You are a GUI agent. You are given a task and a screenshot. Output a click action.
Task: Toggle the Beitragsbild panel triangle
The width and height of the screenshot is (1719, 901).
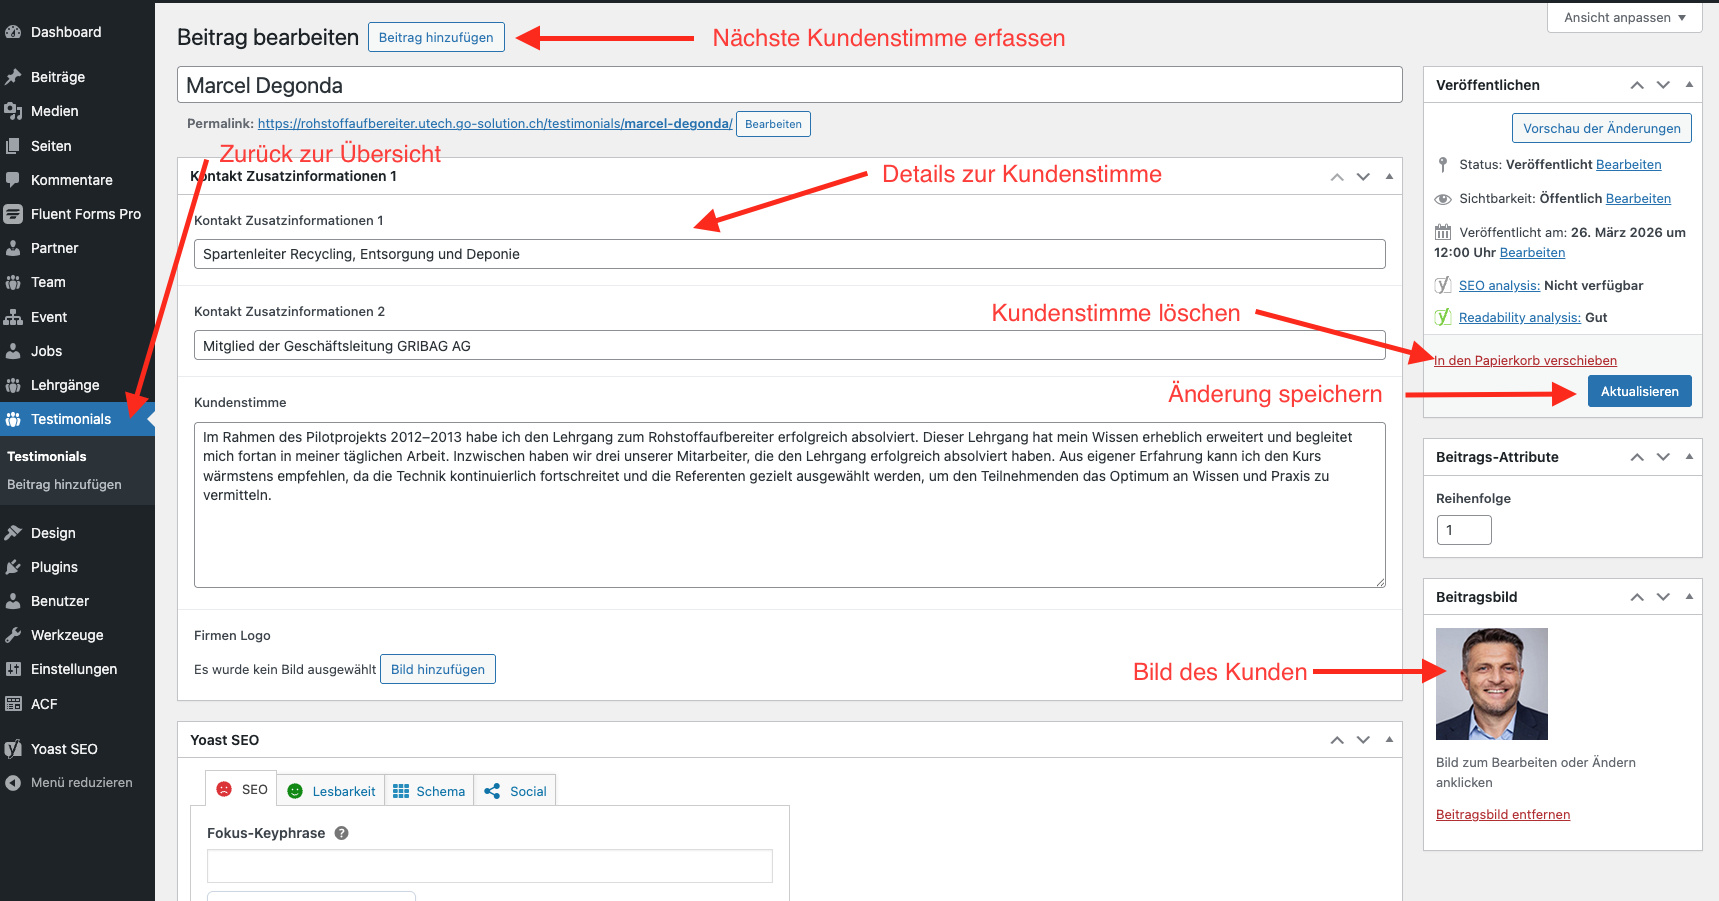click(x=1689, y=597)
